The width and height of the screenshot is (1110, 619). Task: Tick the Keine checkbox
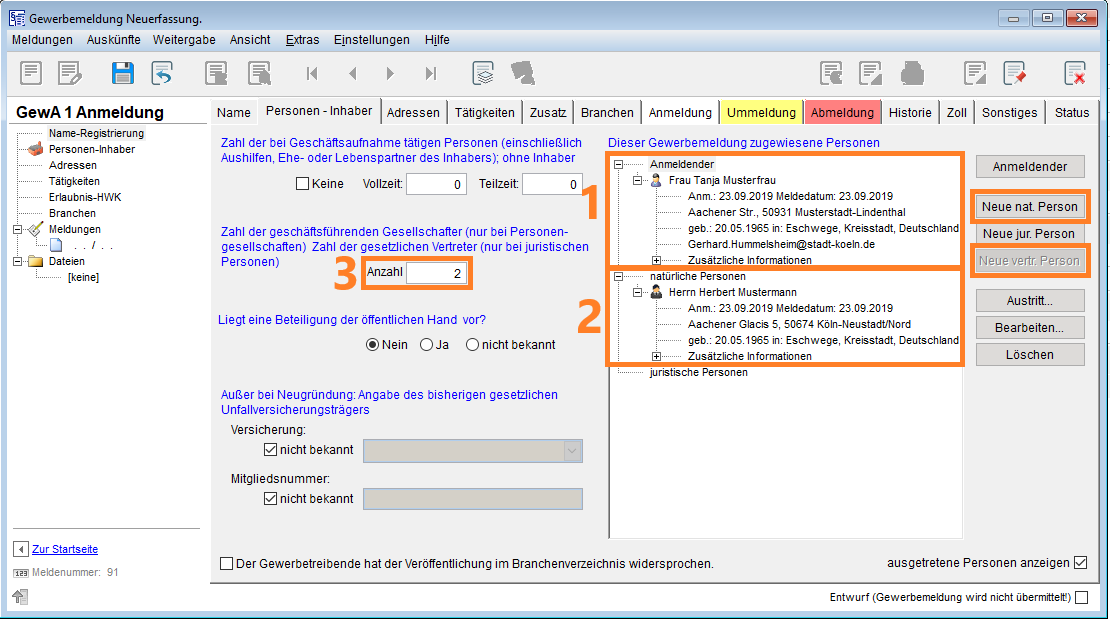coord(302,184)
